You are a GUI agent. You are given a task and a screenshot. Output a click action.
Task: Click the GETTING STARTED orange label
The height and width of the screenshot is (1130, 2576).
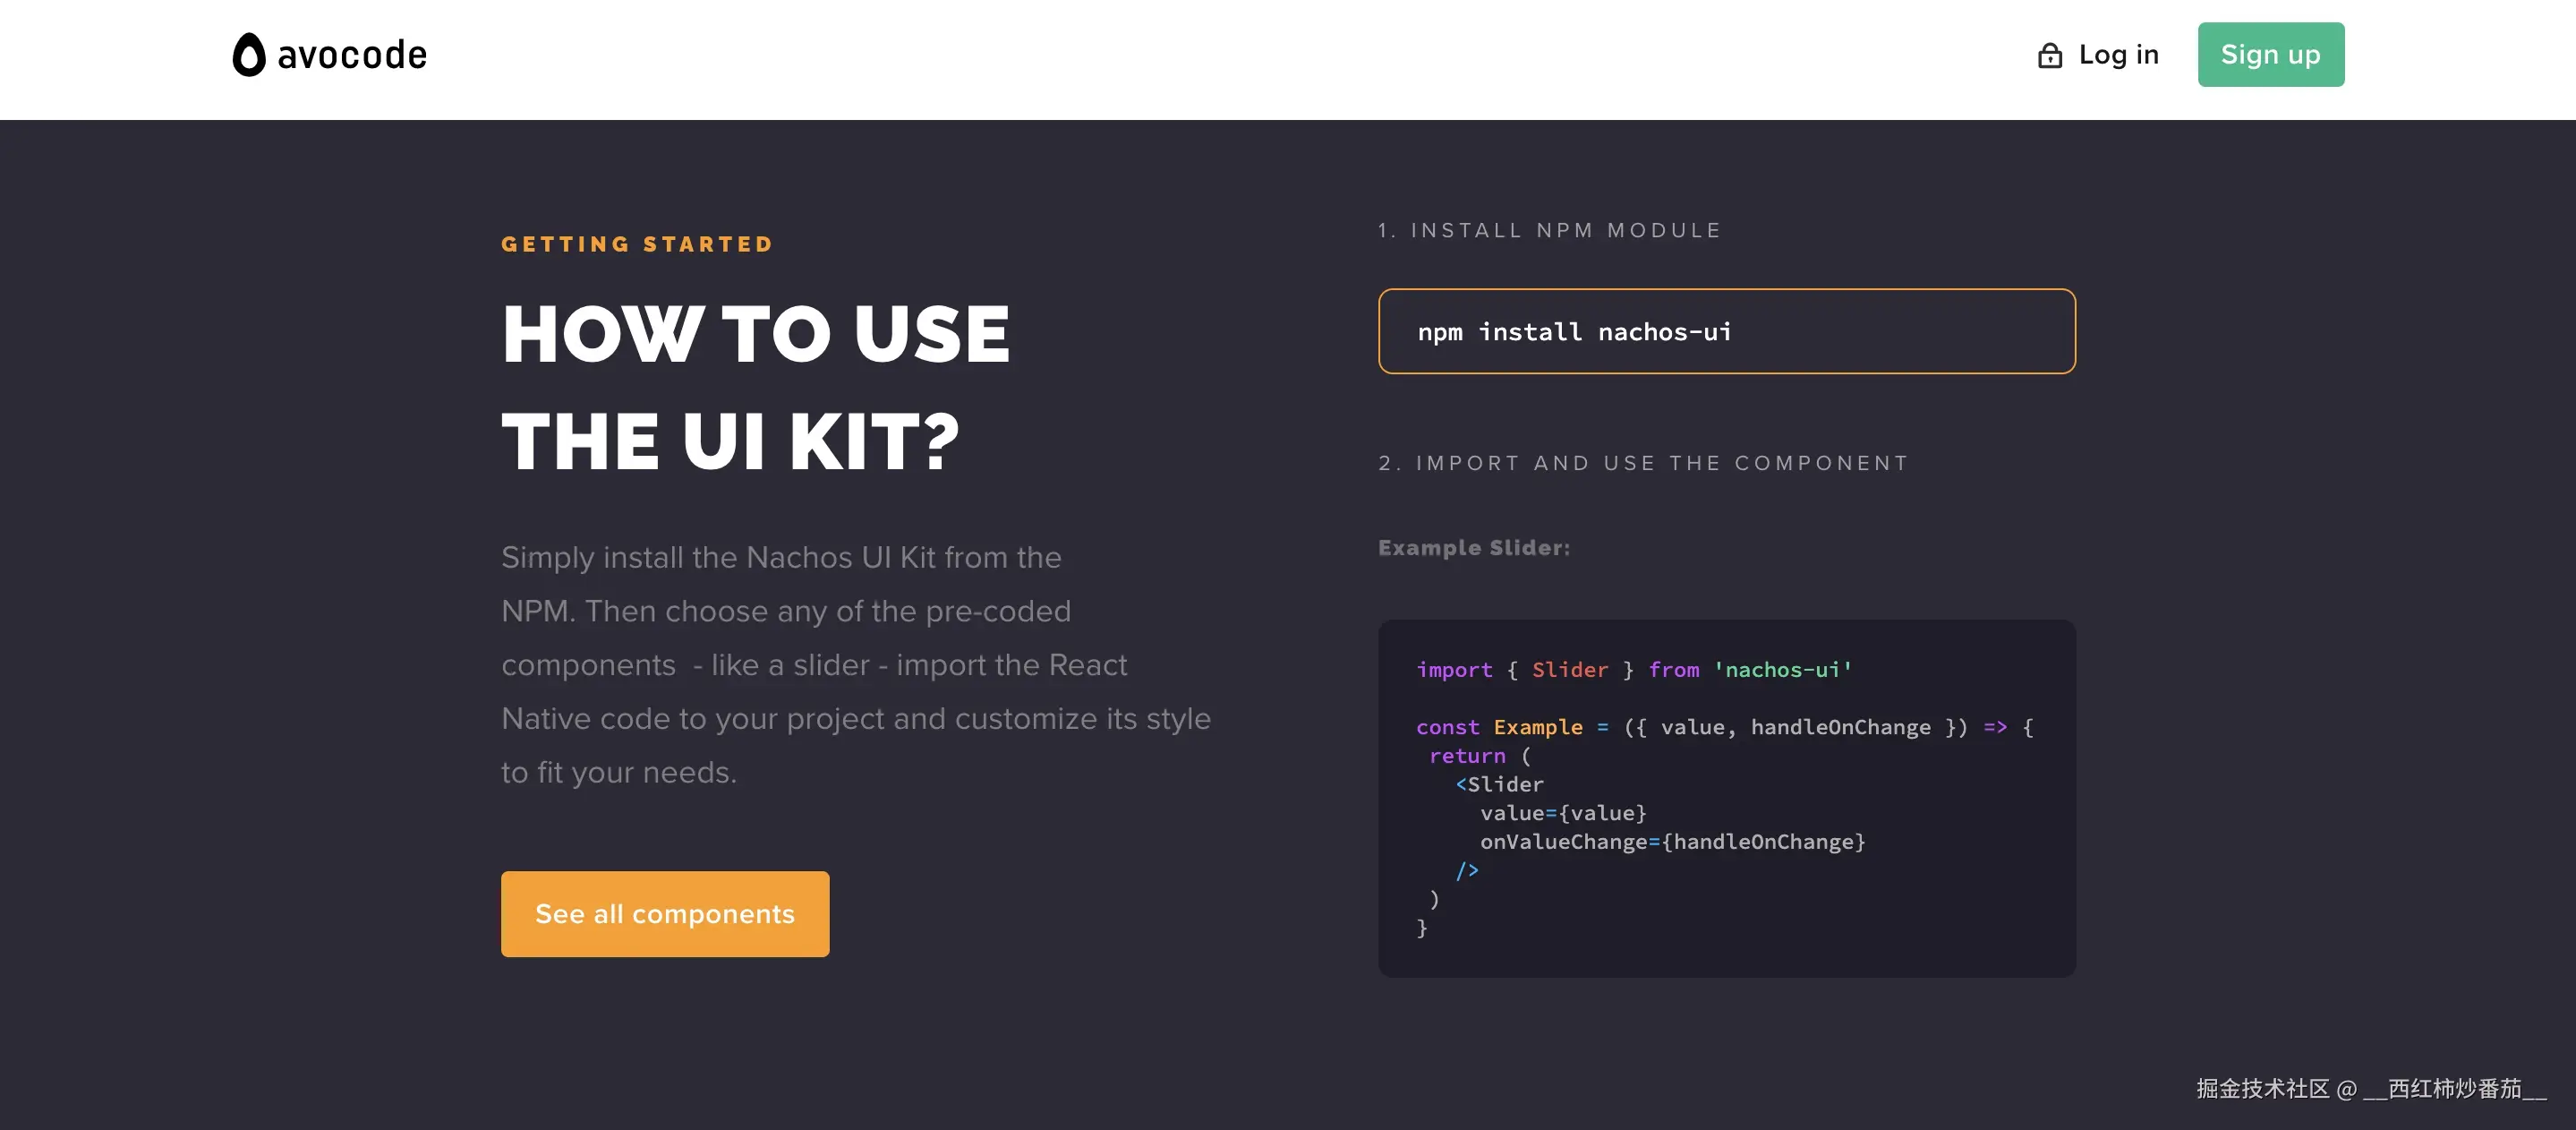[x=637, y=244]
